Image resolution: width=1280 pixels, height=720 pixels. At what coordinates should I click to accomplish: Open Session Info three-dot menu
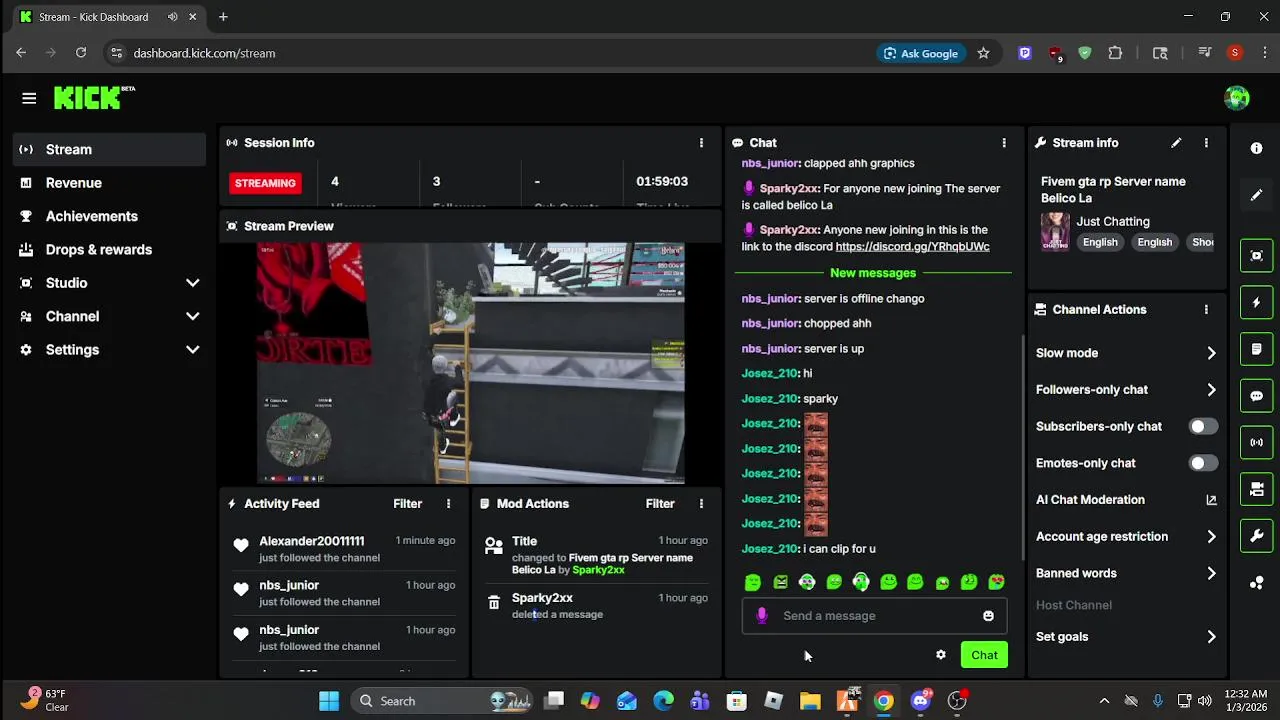pos(701,143)
